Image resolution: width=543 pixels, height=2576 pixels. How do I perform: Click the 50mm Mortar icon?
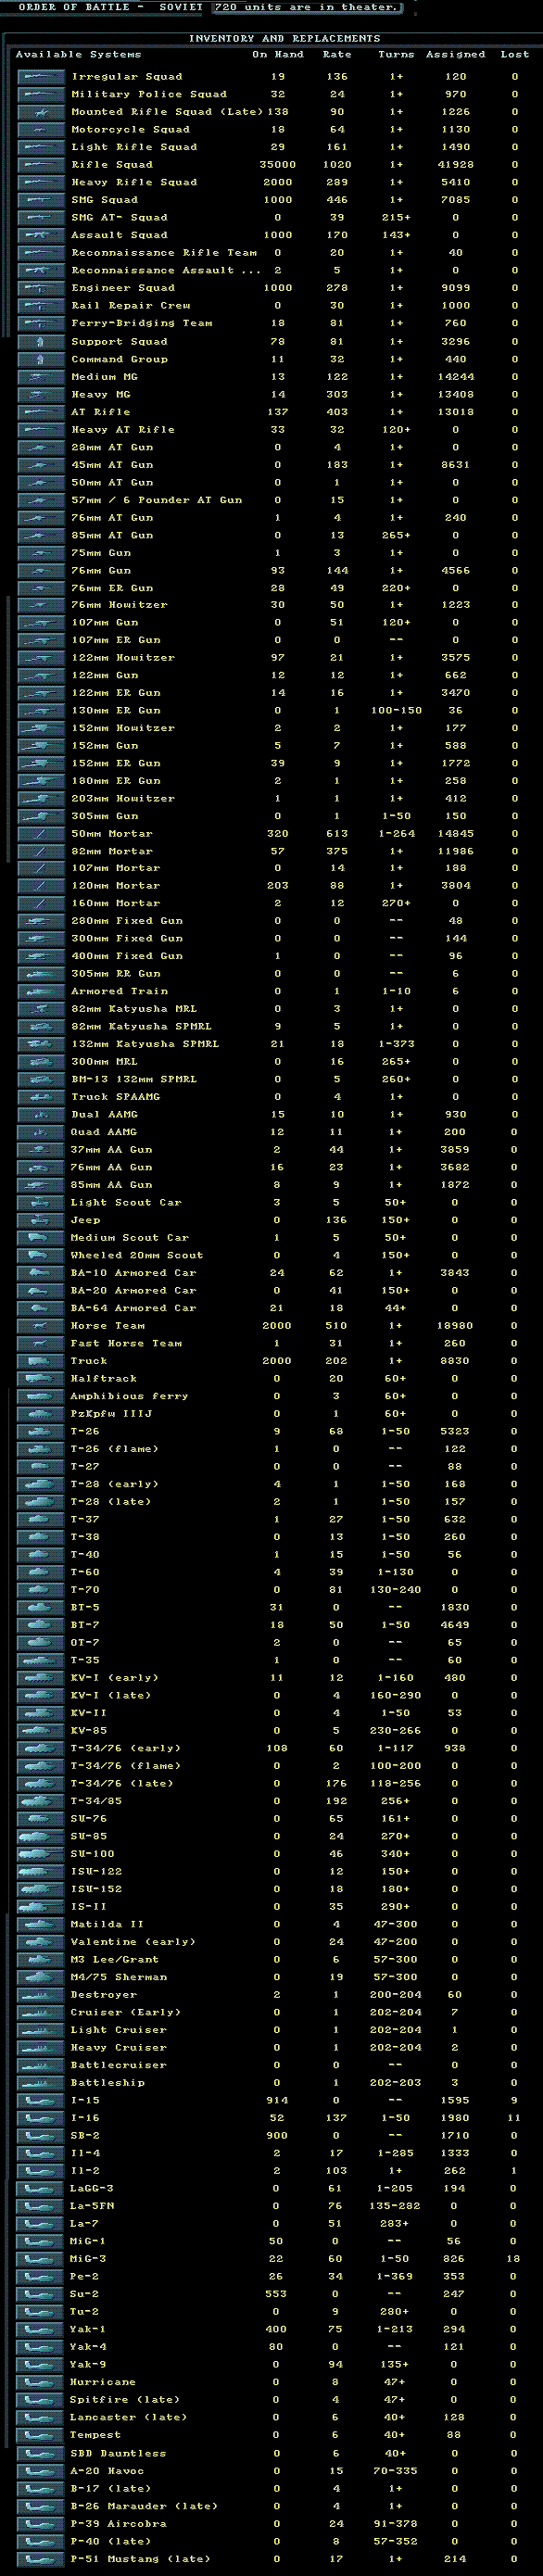tap(41, 834)
